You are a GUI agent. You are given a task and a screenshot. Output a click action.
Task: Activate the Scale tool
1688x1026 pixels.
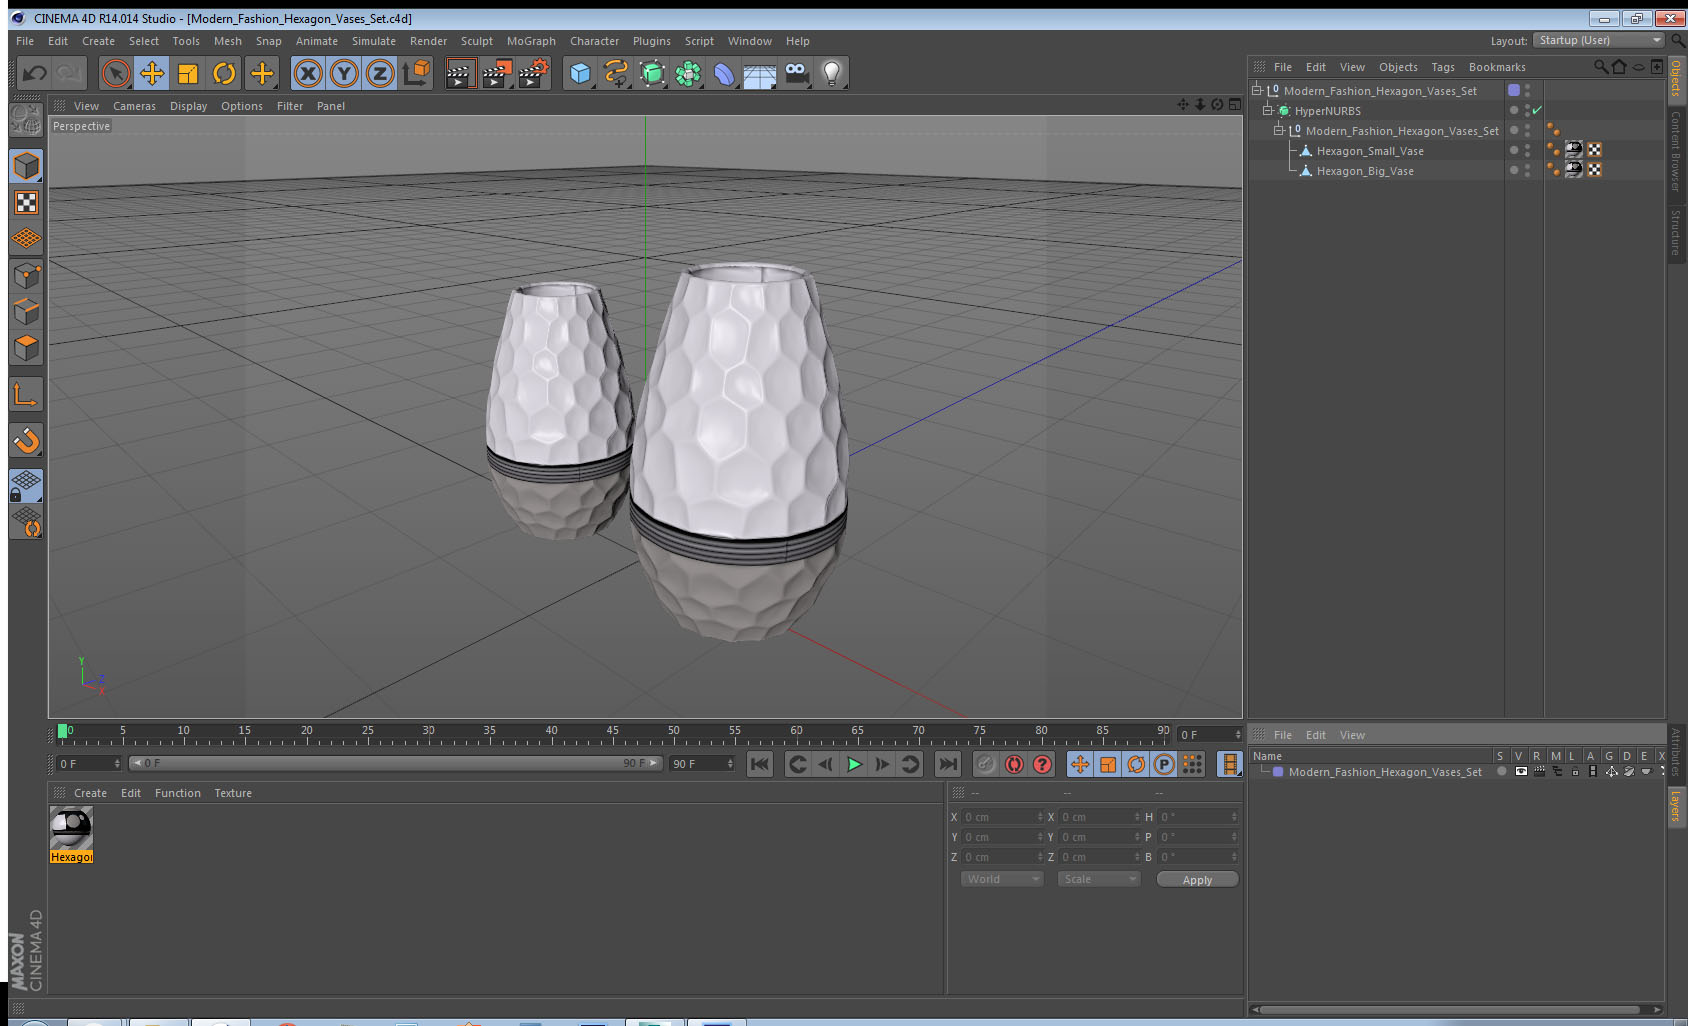pyautogui.click(x=188, y=73)
